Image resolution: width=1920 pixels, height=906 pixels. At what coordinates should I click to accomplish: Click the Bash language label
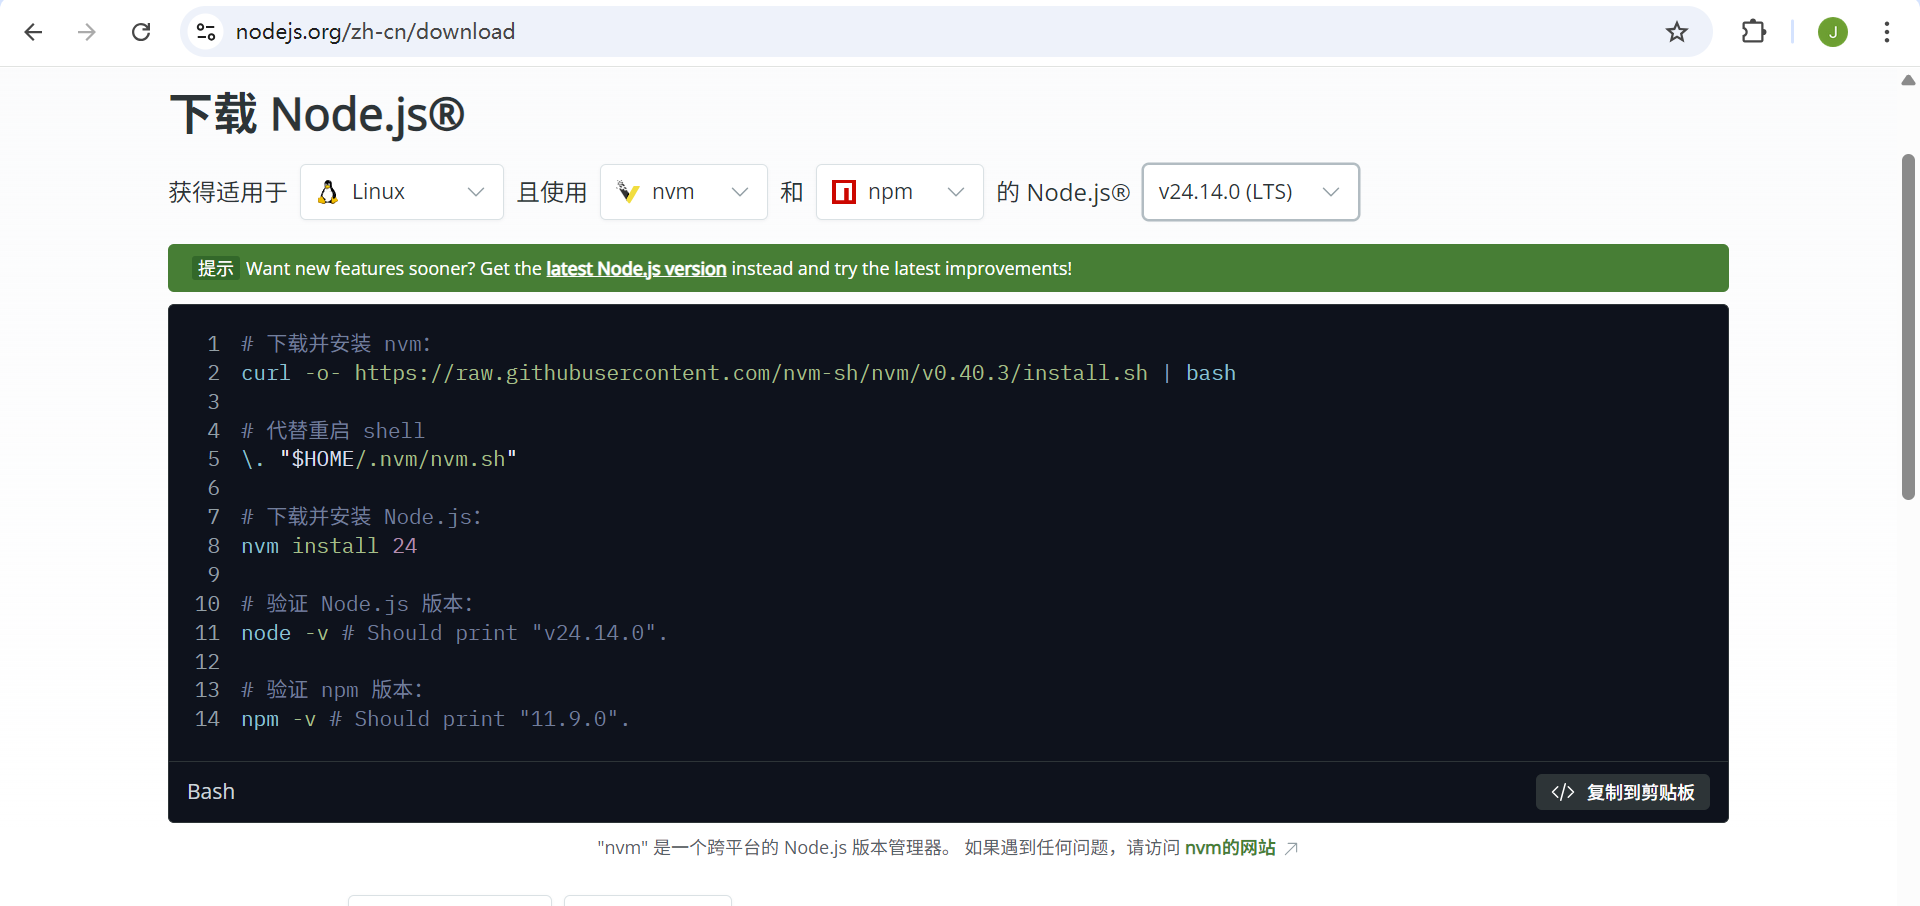tap(211, 792)
